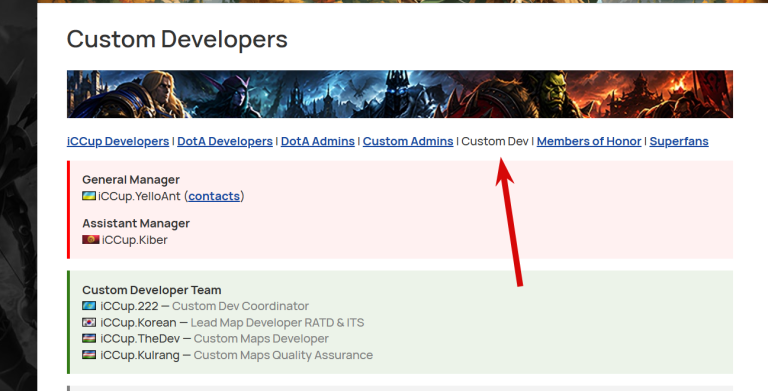The image size is (768, 391).
Task: Visit the Custom Admins page
Action: [408, 141]
